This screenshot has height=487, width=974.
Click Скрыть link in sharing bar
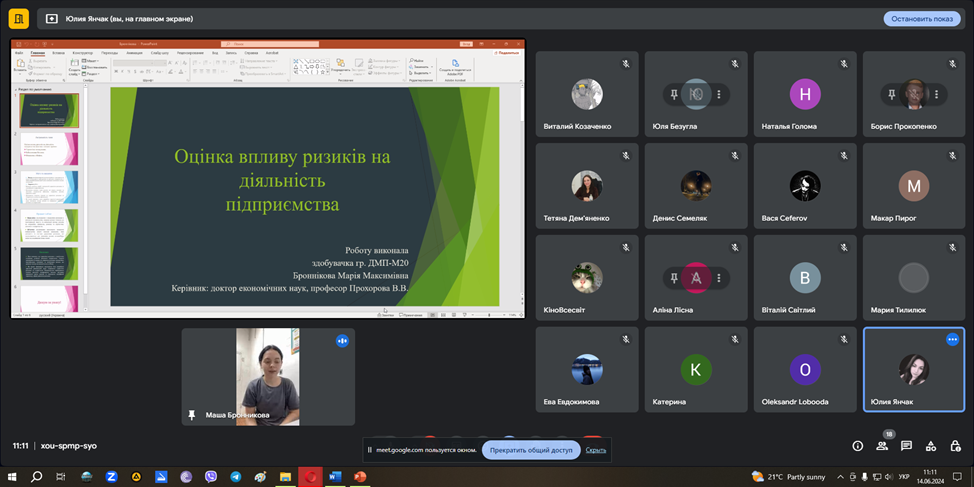tap(596, 450)
